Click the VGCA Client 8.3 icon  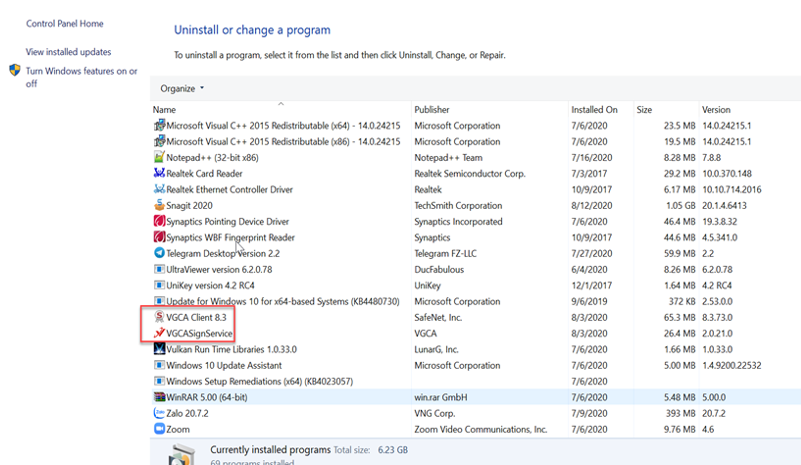point(159,317)
